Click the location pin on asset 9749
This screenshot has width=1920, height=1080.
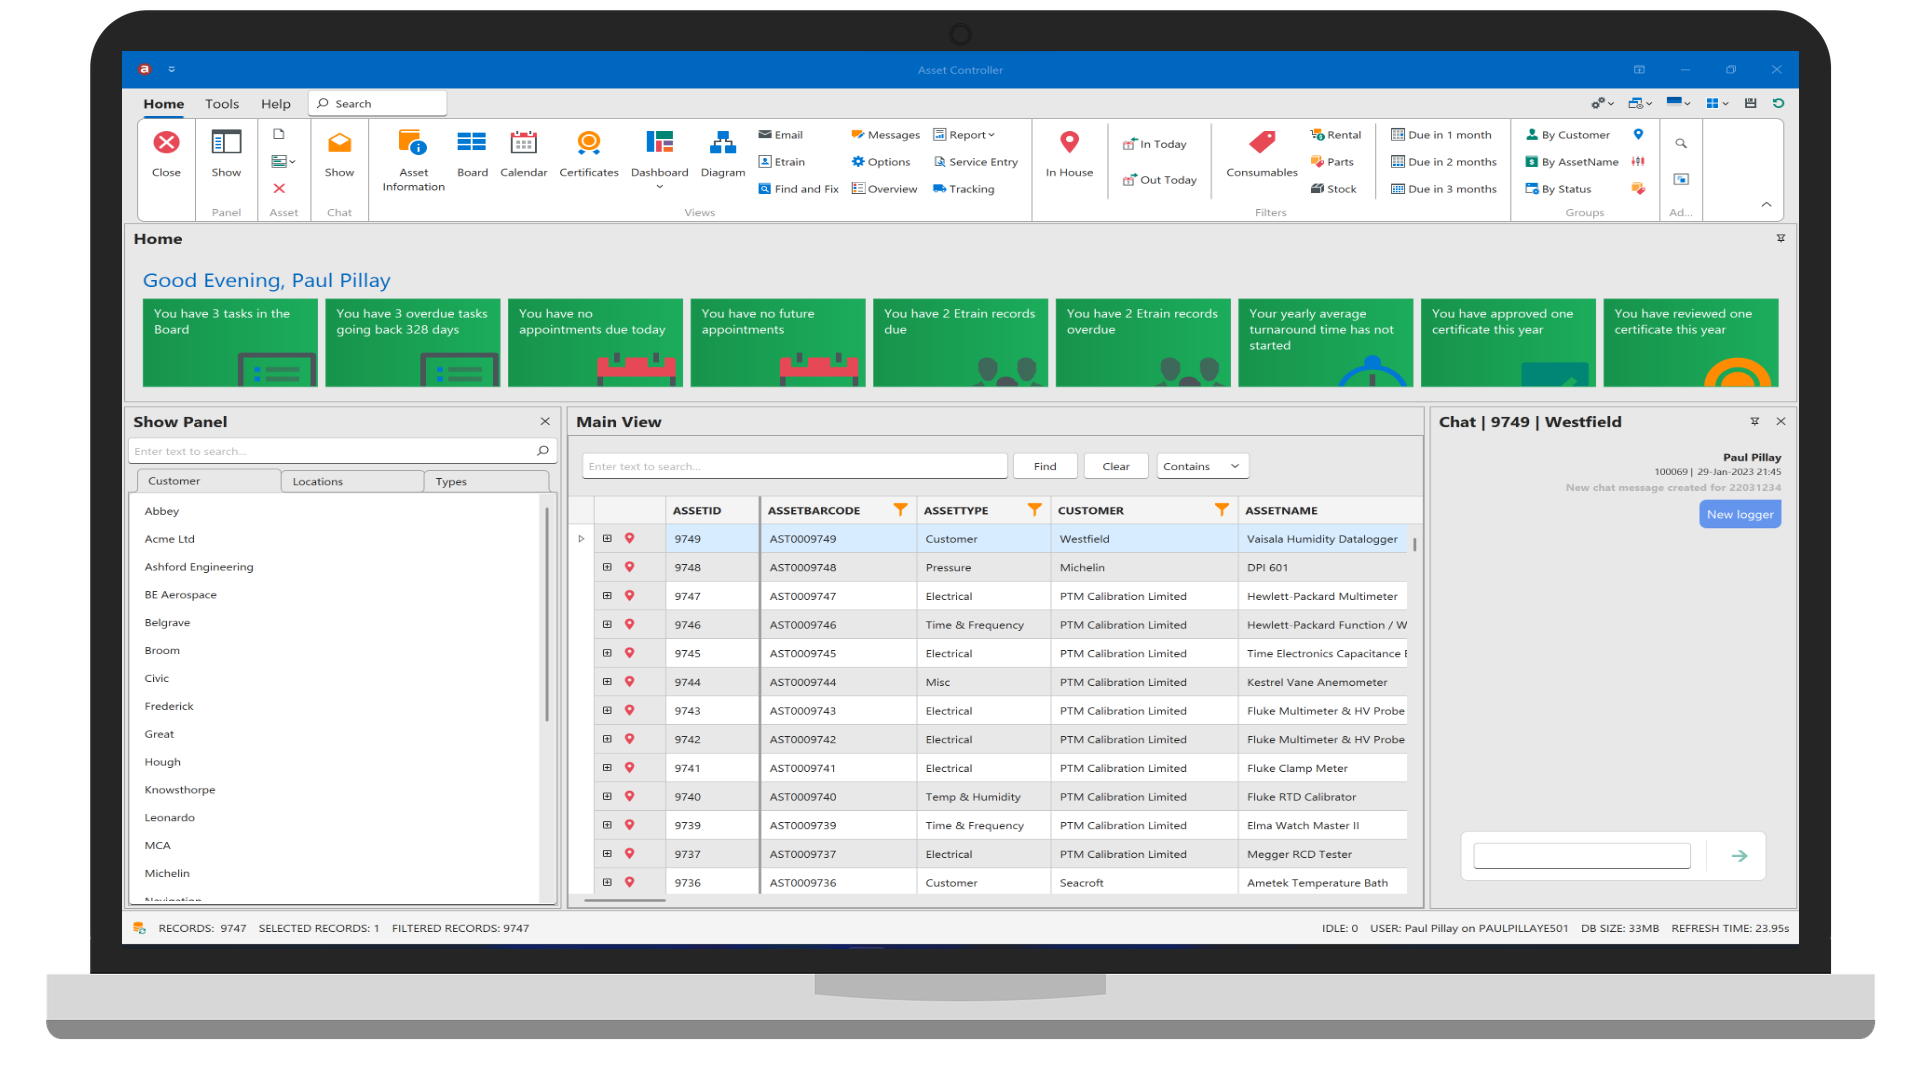pyautogui.click(x=629, y=538)
